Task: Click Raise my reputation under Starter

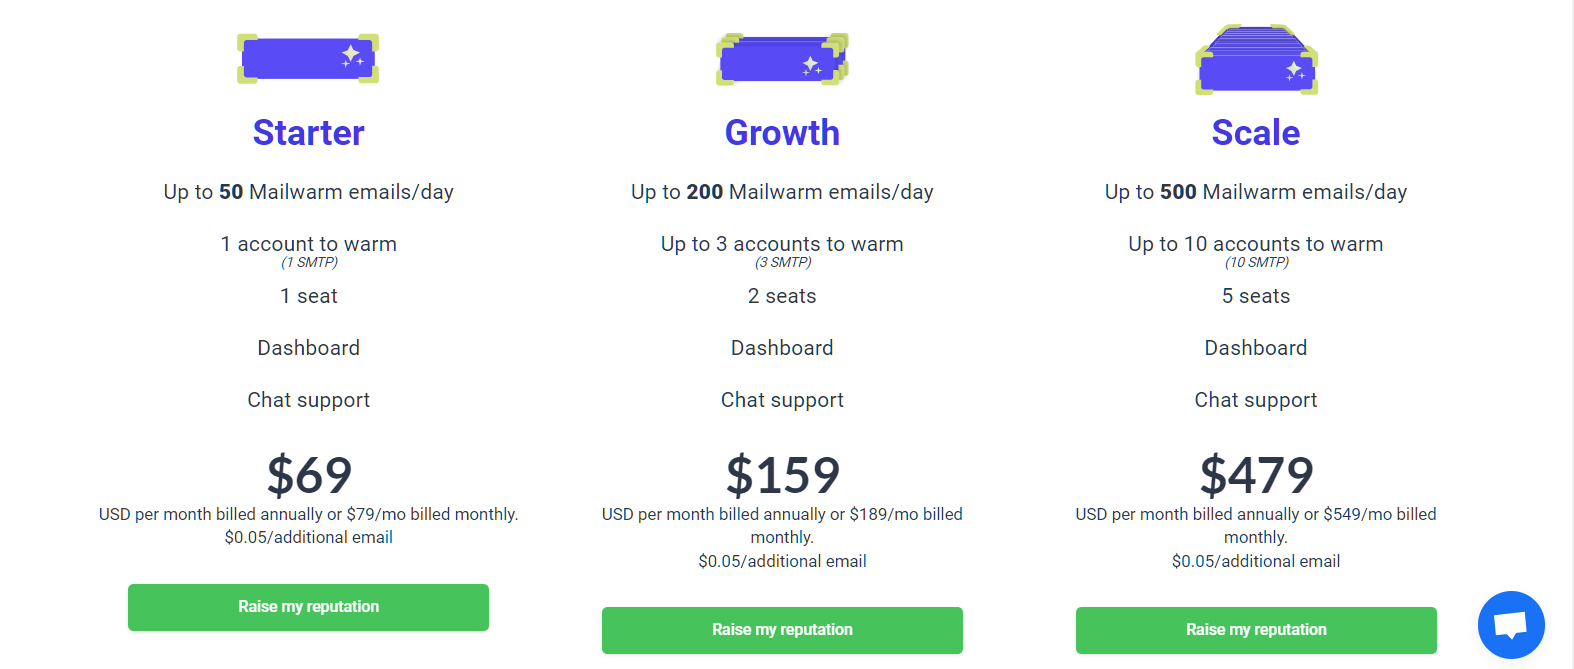Action: point(308,607)
